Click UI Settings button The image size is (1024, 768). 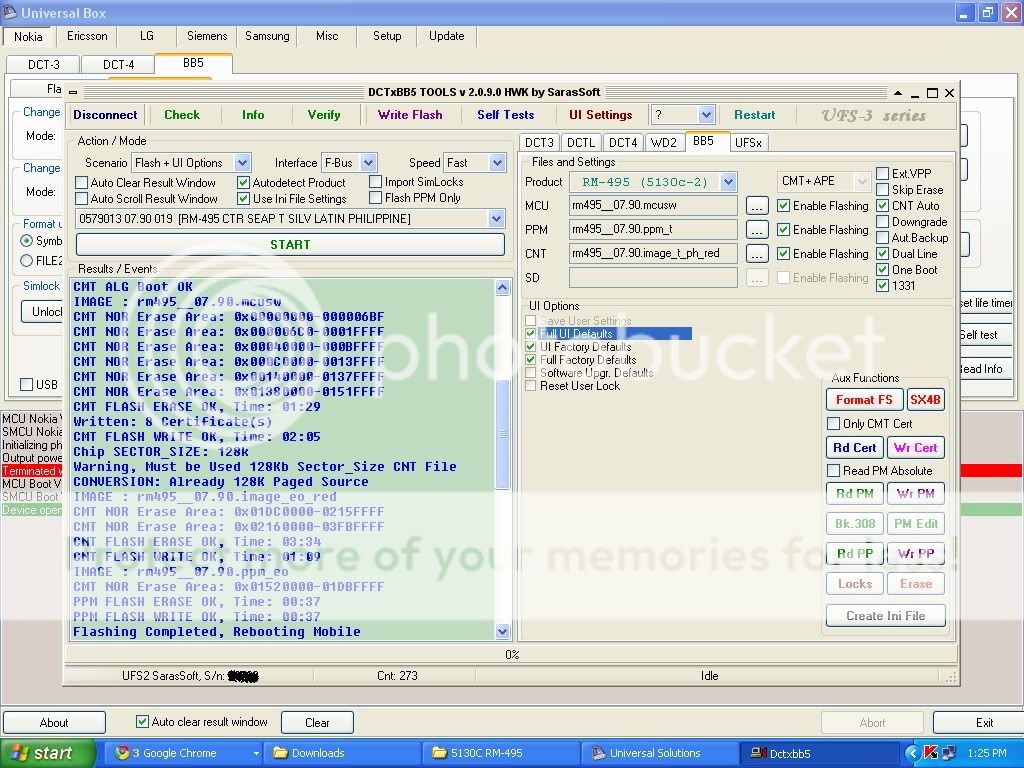click(x=600, y=115)
